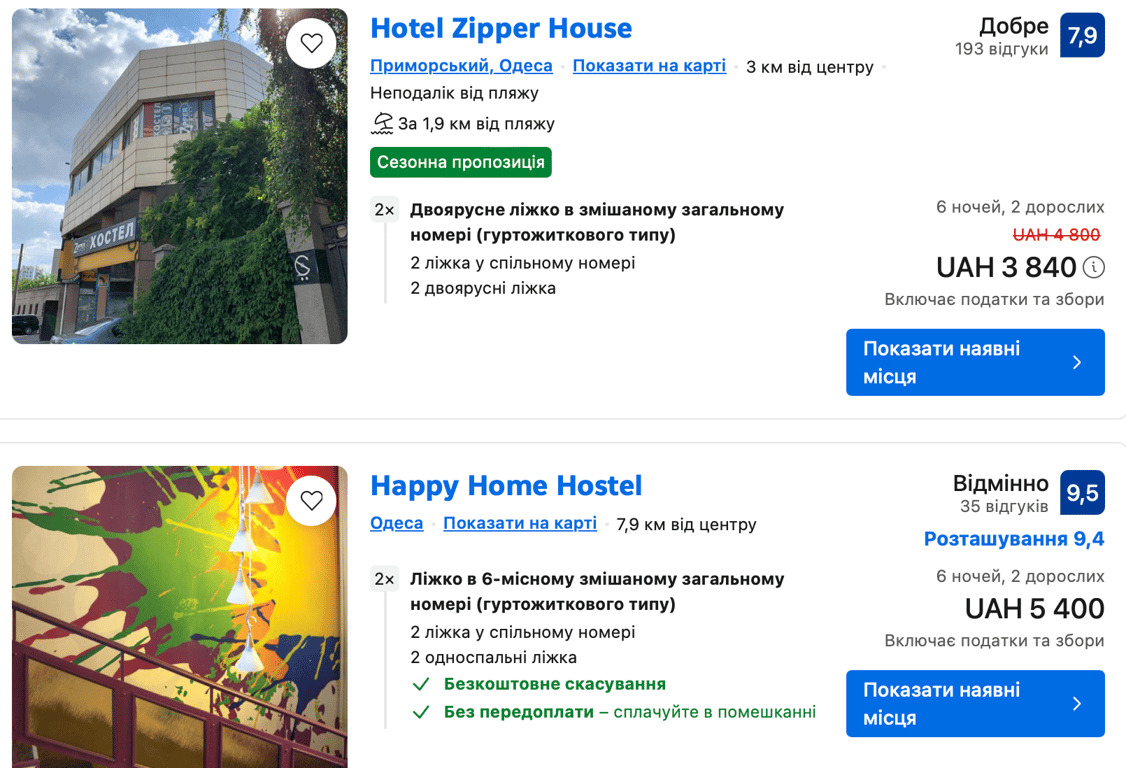Open the Hotel Zipper House title link

point(501,28)
